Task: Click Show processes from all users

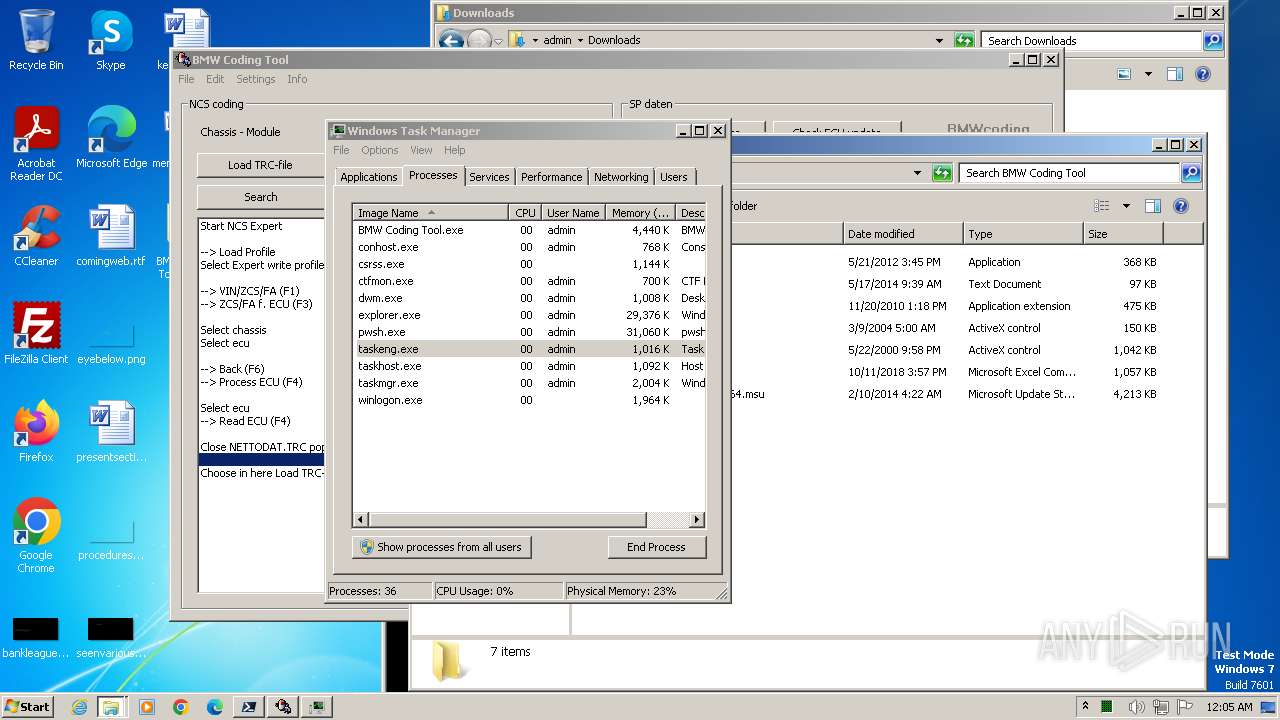Action: 441,547
